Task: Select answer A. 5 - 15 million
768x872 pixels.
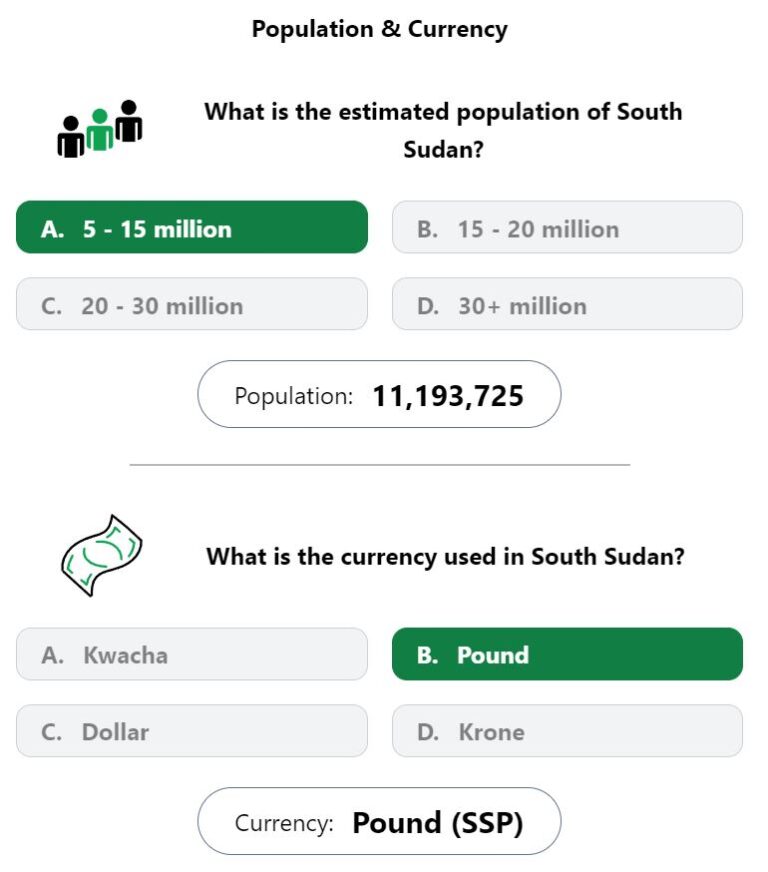Action: click(192, 227)
